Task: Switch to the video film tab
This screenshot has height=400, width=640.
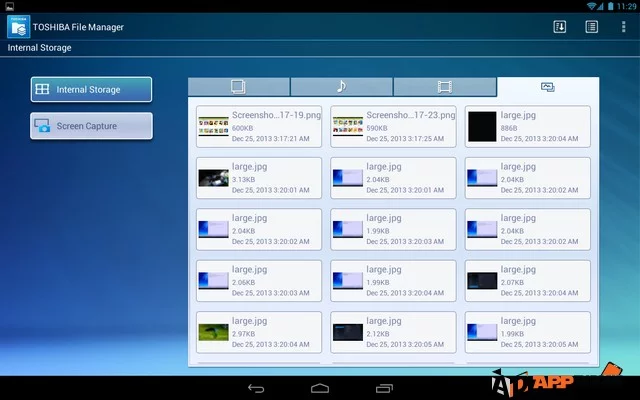Action: (x=445, y=87)
